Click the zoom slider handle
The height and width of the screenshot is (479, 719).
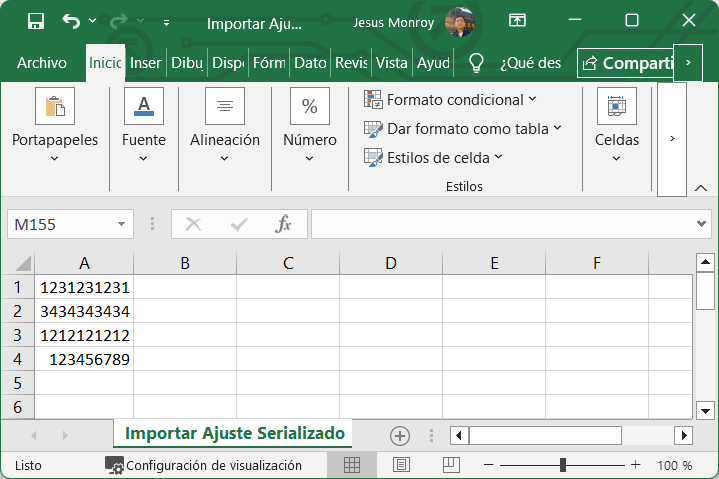pos(563,465)
